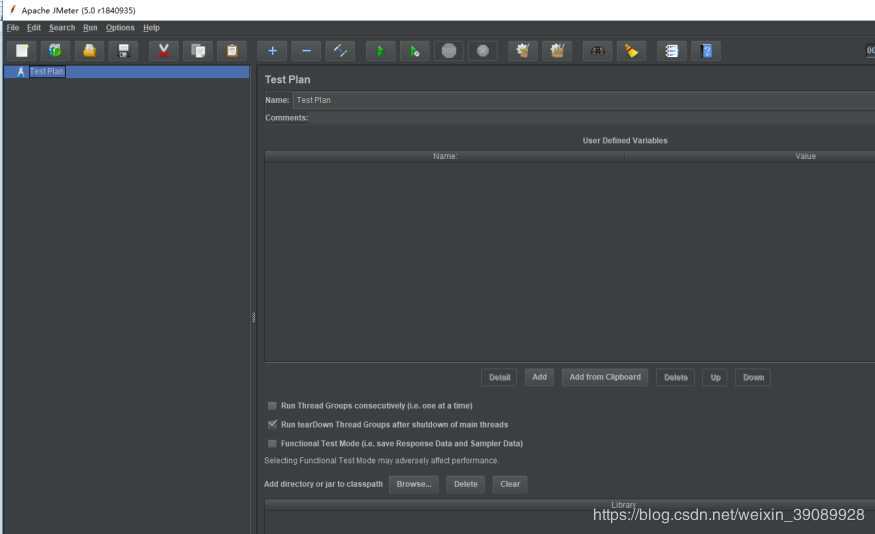
Task: Click the Search binoculars icon
Action: click(x=597, y=51)
